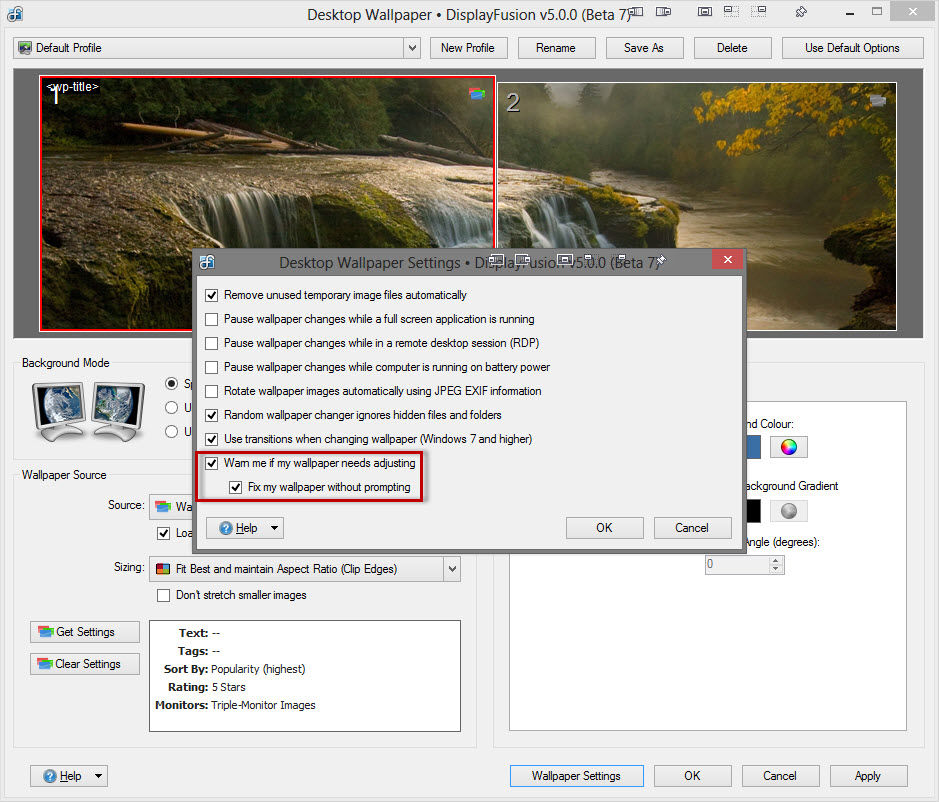Select the monitor 2 wallpaper preview

coord(696,205)
